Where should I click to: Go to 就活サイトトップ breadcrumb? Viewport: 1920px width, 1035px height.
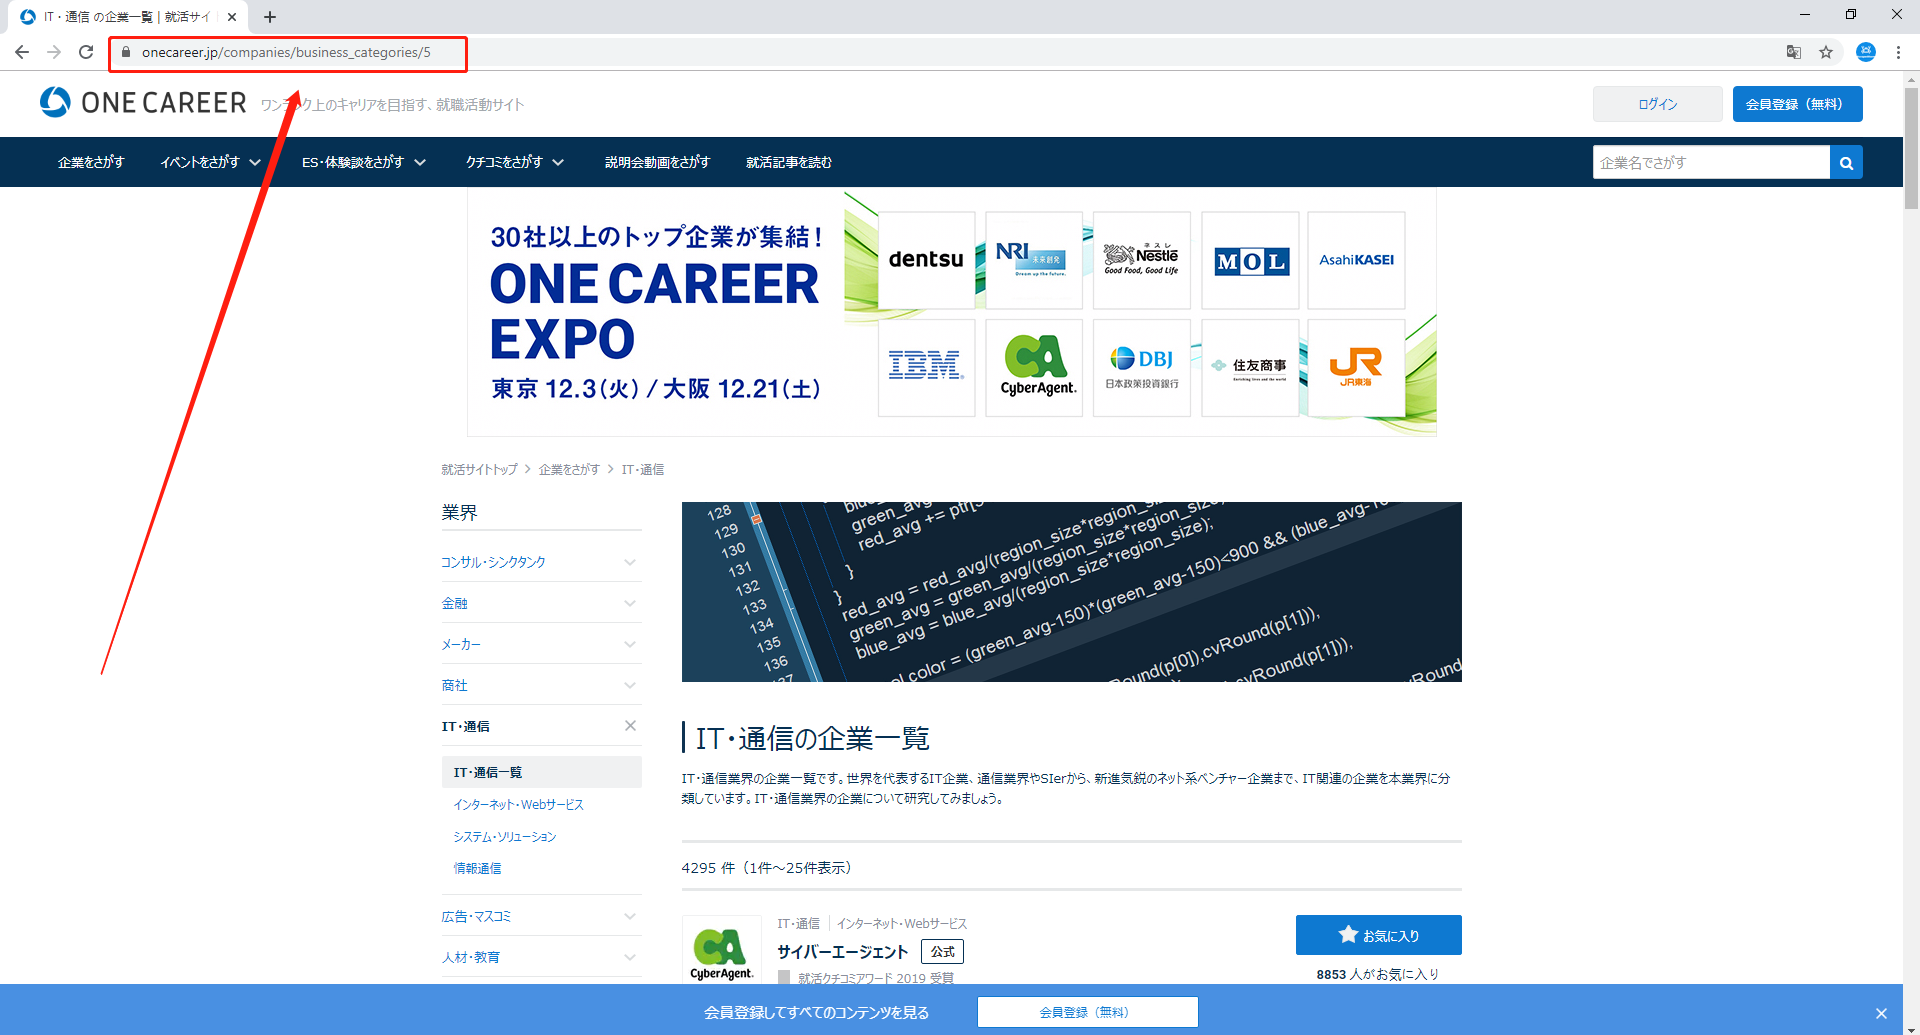479,469
